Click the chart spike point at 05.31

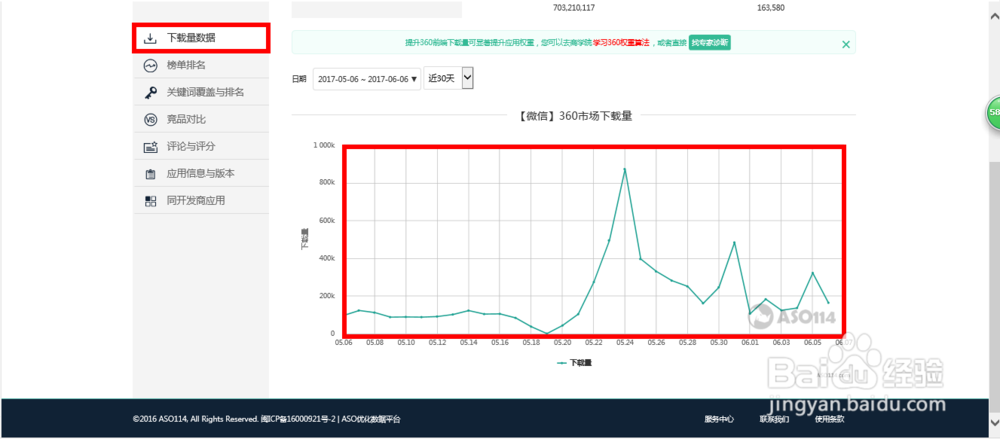tap(734, 242)
